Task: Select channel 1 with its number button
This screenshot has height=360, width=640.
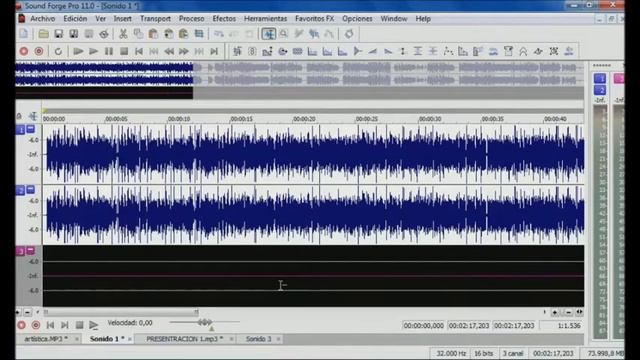Action: point(20,130)
